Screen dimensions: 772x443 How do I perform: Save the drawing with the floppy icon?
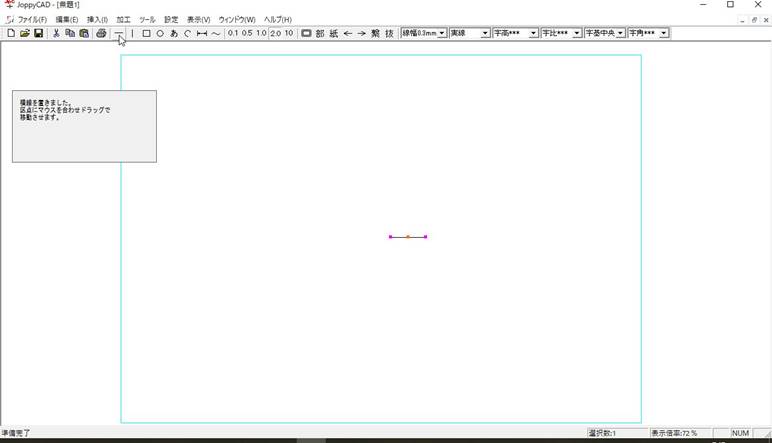[38, 33]
